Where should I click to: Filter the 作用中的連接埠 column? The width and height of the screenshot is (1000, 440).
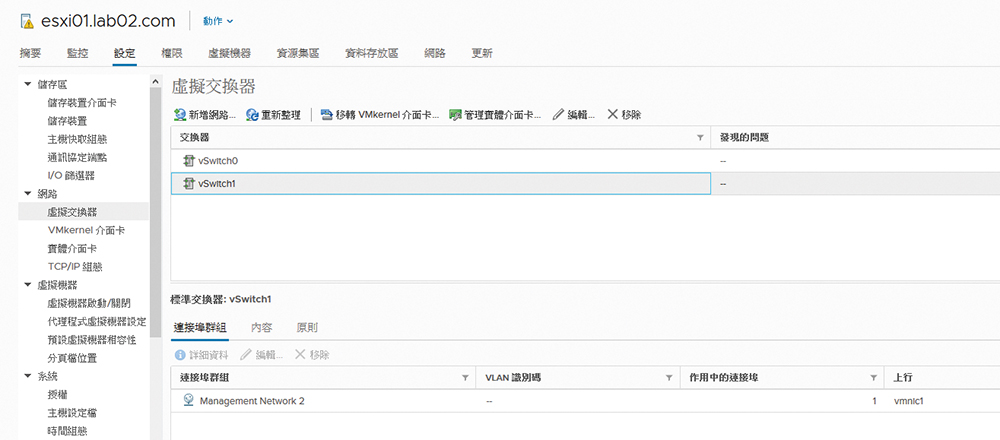point(873,378)
